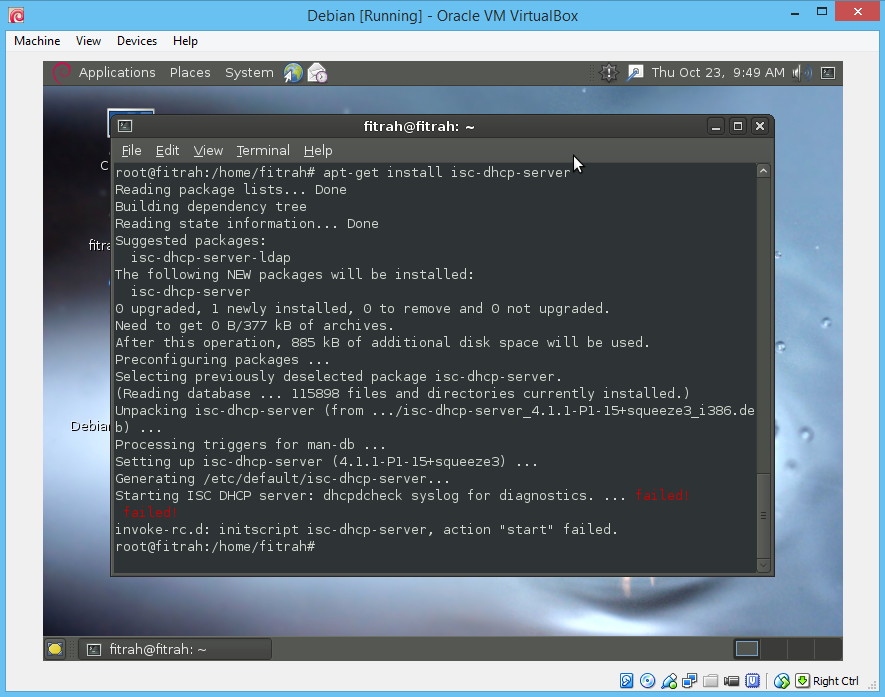The width and height of the screenshot is (885, 697).
Task: Open the terminal Edit menu
Action: 167,151
